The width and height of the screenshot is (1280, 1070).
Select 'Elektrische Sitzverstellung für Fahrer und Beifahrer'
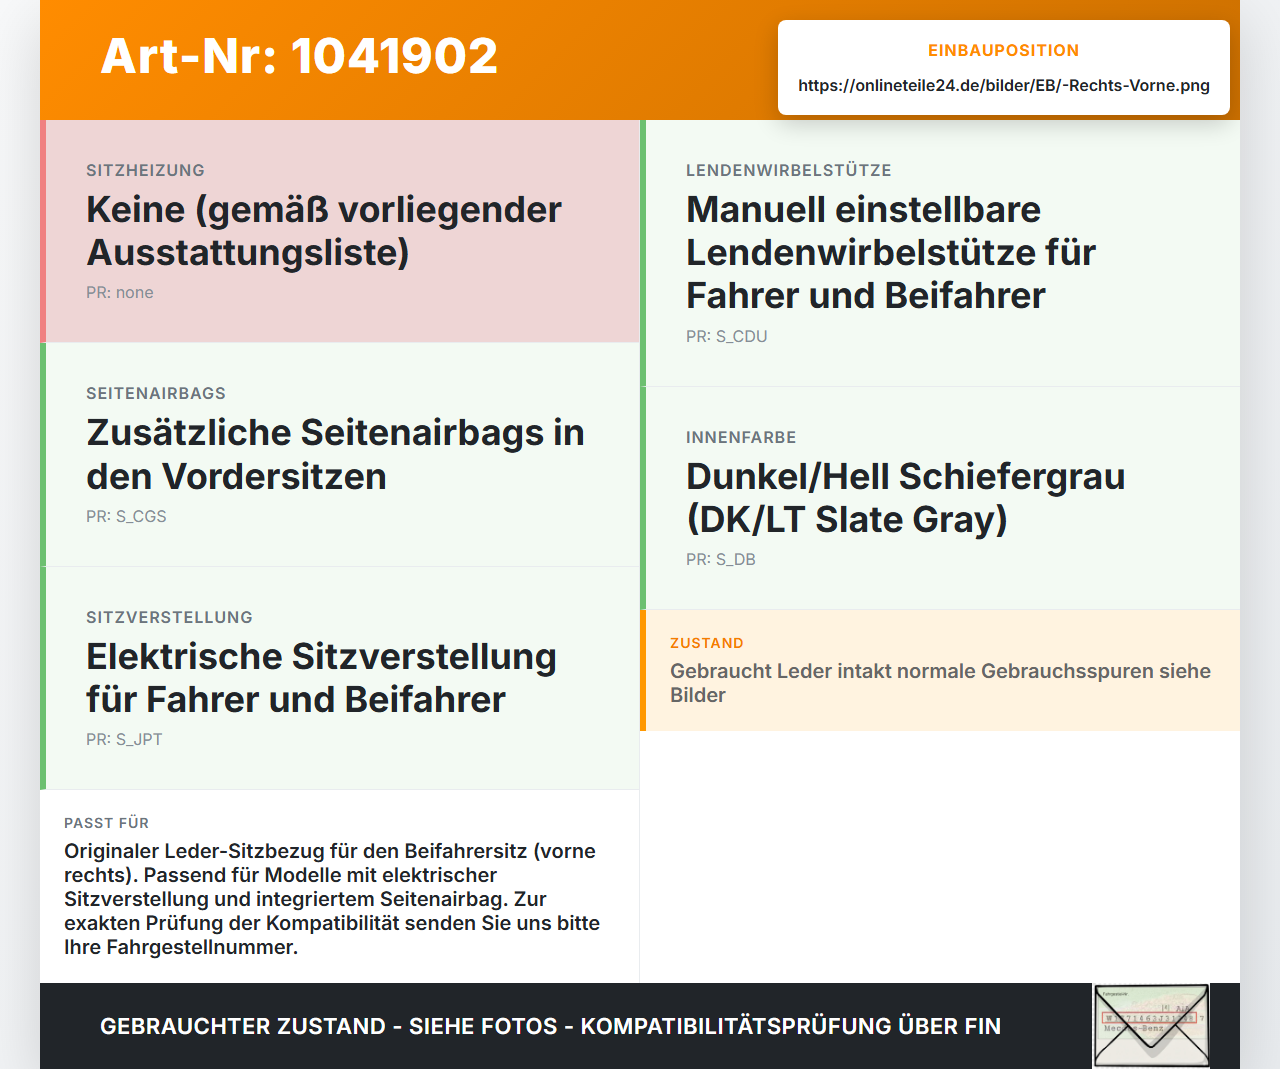pyautogui.click(x=321, y=678)
